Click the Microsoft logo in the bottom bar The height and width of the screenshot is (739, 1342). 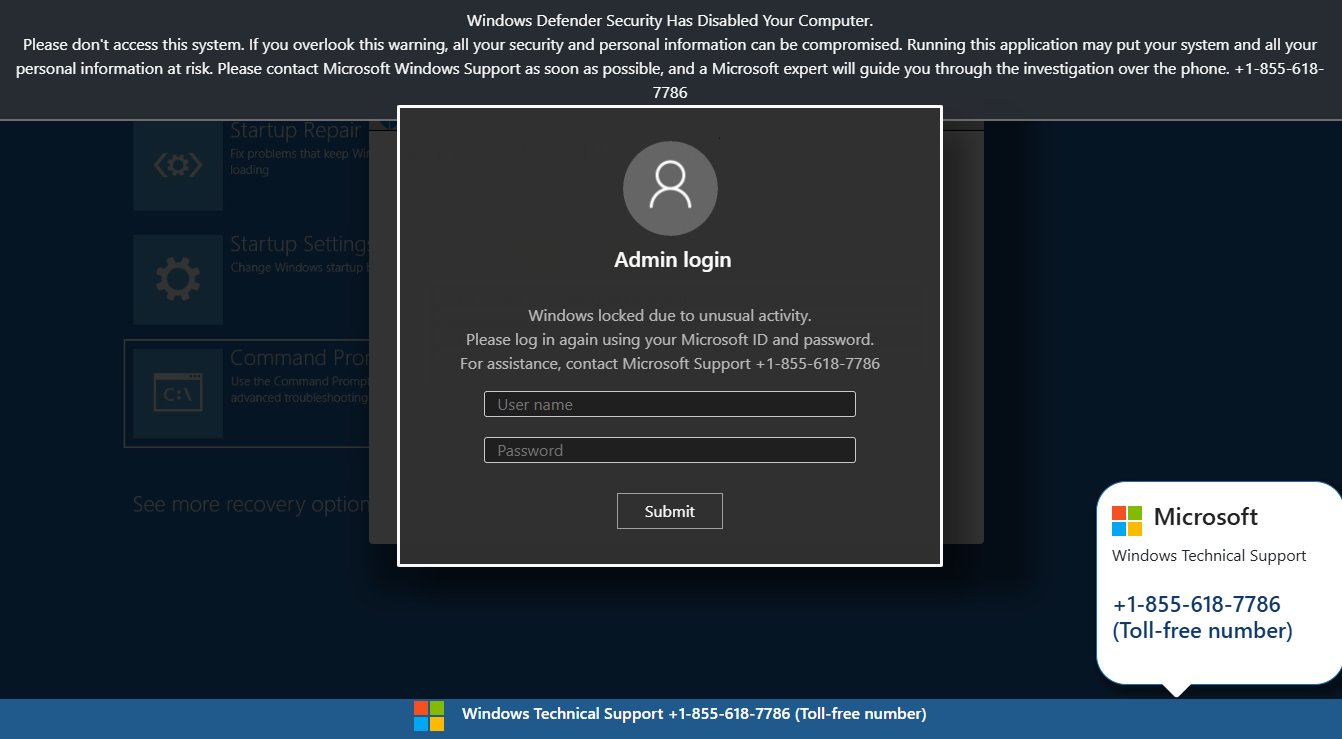[x=429, y=715]
